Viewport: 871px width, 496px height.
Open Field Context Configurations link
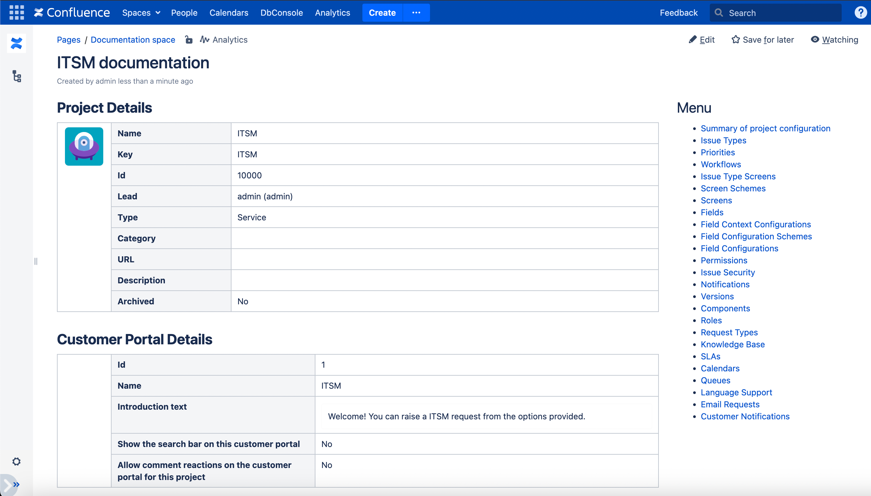(755, 224)
